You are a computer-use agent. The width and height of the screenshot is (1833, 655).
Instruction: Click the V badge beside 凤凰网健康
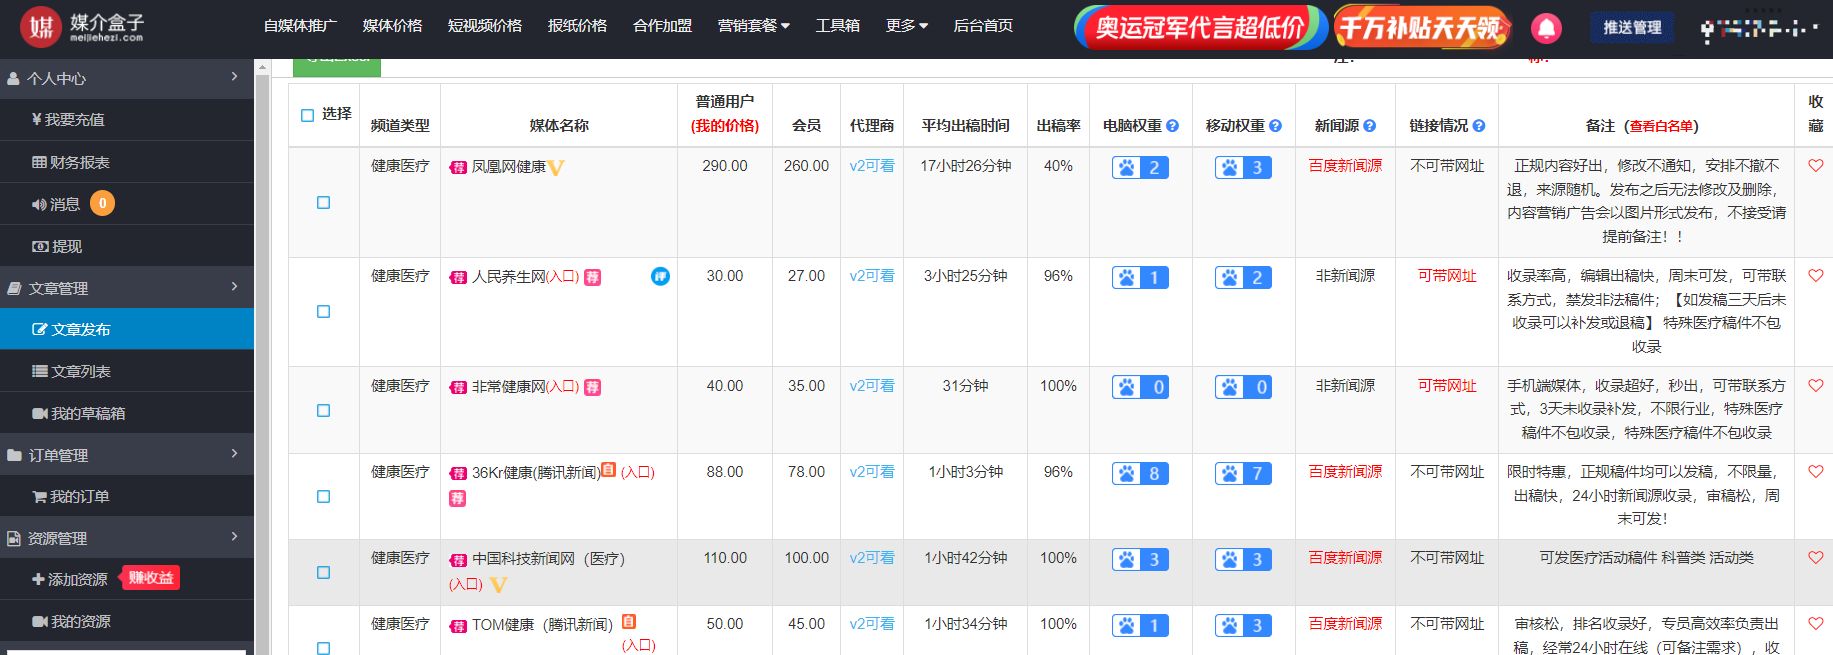(x=556, y=168)
